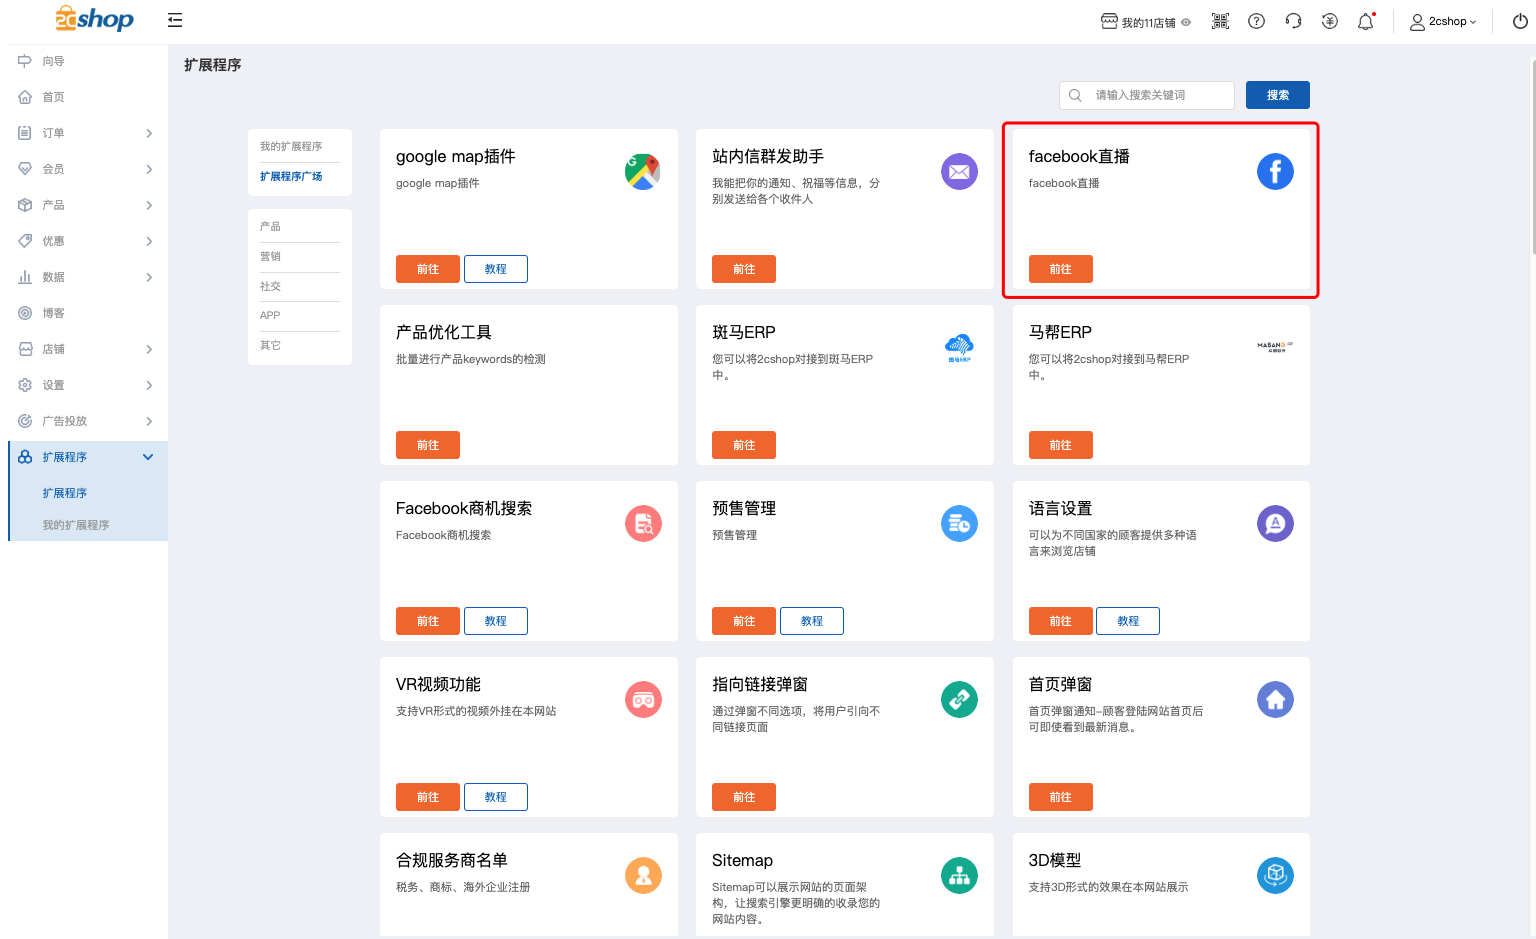Click 前往 on 站内信群发助手 card
The height and width of the screenshot is (939, 1536).
coord(744,269)
